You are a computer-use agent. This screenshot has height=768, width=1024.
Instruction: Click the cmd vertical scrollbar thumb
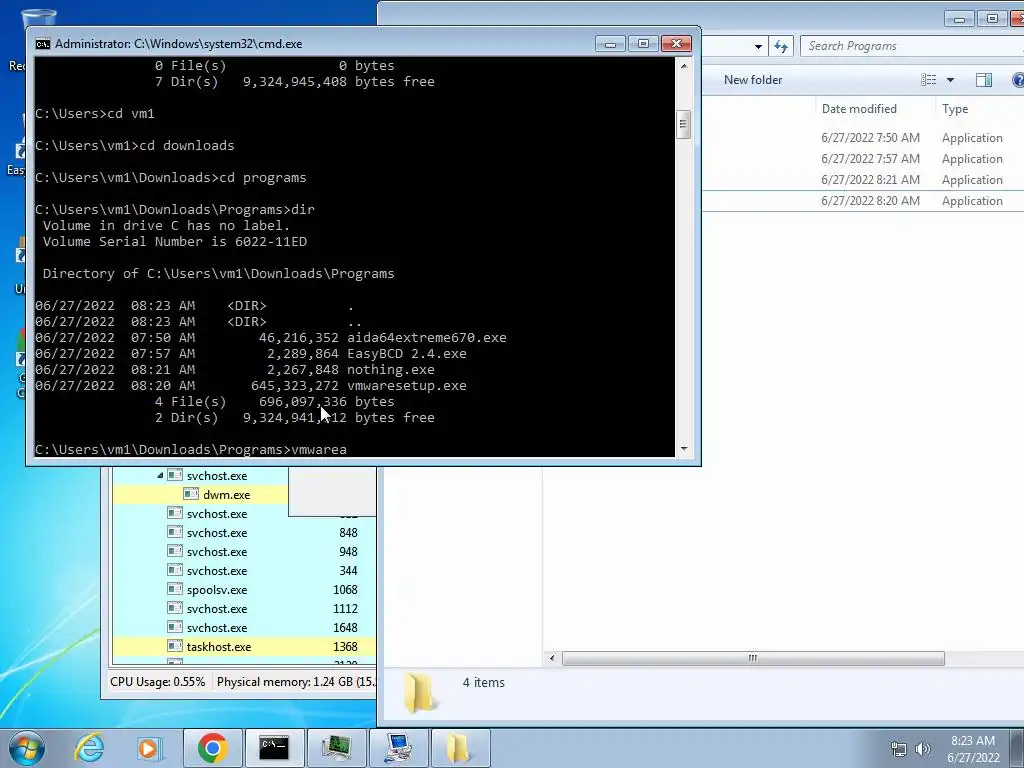click(x=684, y=124)
